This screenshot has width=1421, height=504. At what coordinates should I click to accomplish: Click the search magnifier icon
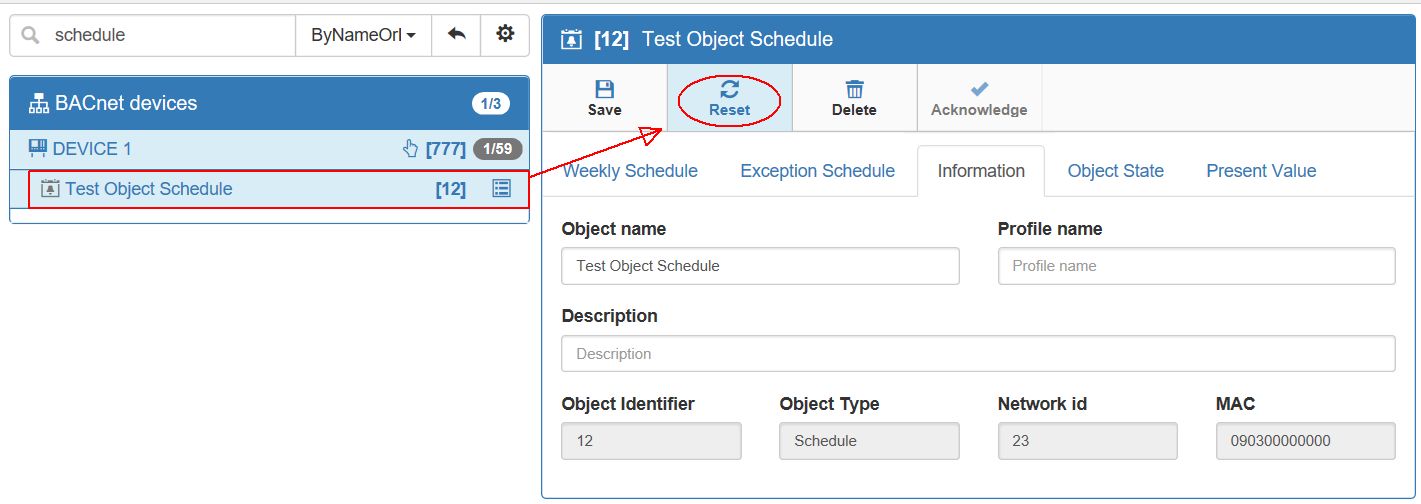click(31, 35)
